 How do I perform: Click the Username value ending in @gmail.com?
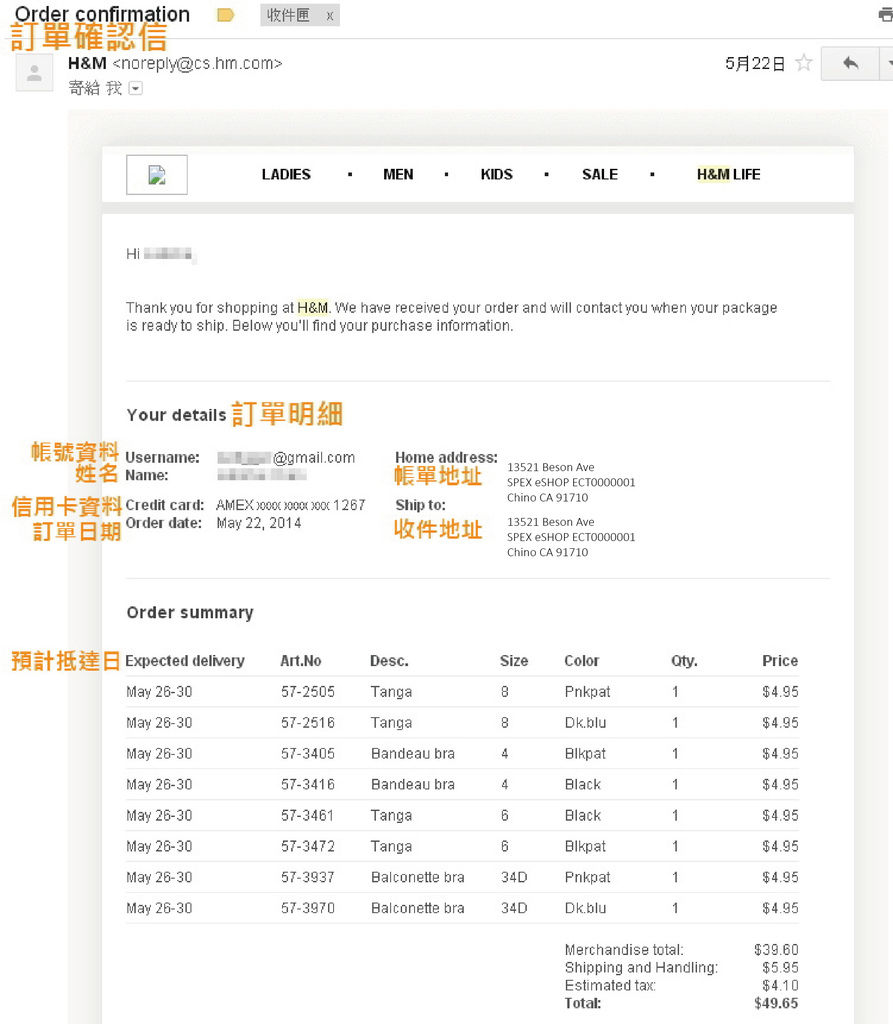286,458
